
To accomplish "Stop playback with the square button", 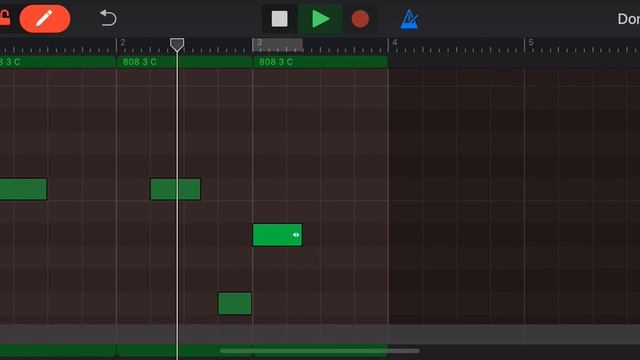I will coord(280,19).
